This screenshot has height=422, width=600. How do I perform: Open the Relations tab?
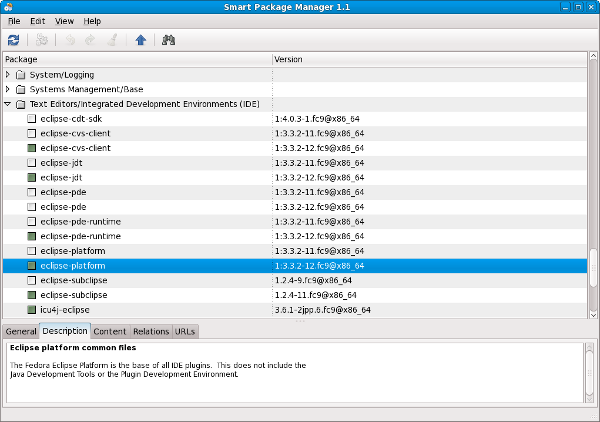pos(151,331)
